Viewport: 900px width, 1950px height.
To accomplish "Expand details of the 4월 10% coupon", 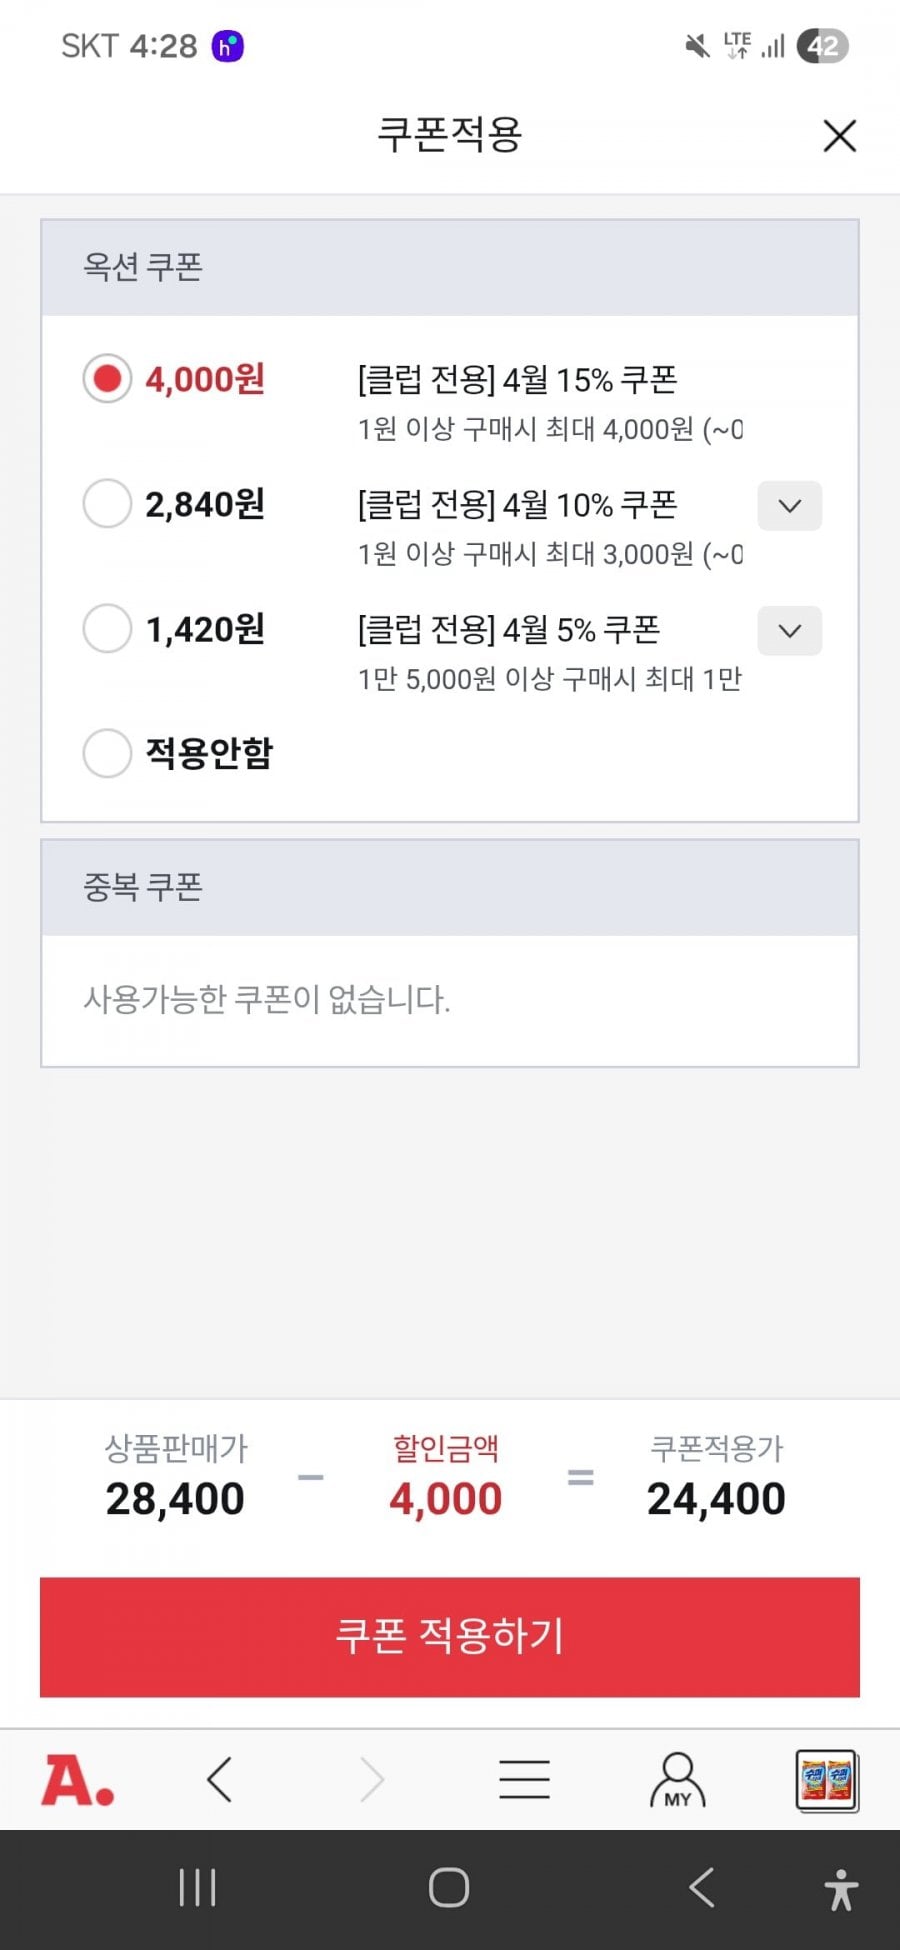I will pyautogui.click(x=789, y=506).
